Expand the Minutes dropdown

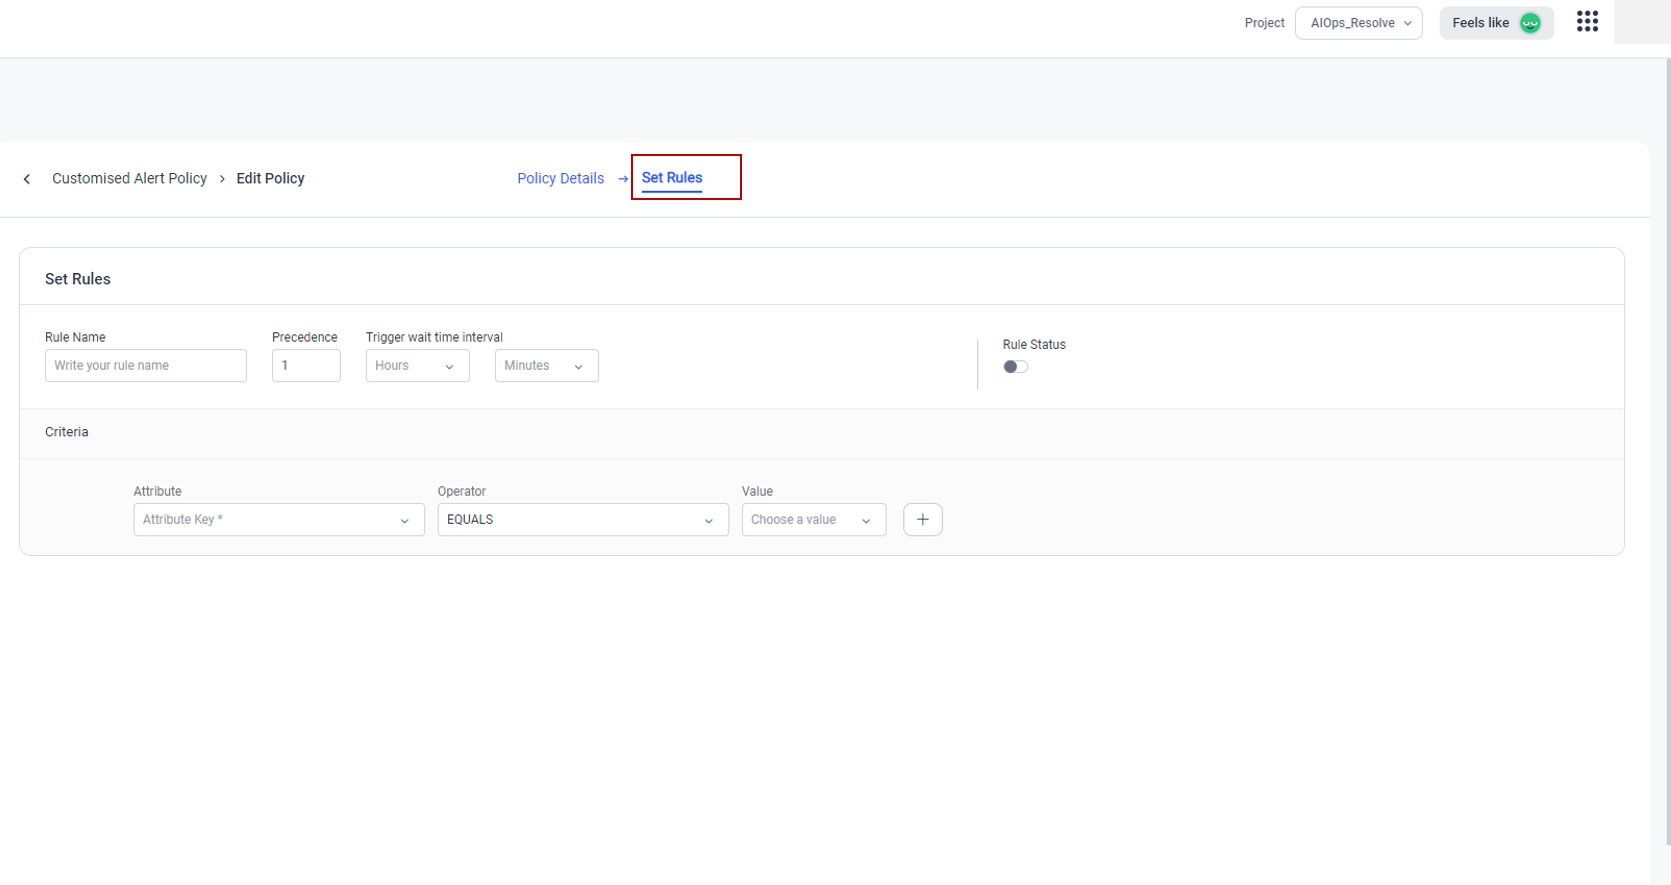click(546, 366)
